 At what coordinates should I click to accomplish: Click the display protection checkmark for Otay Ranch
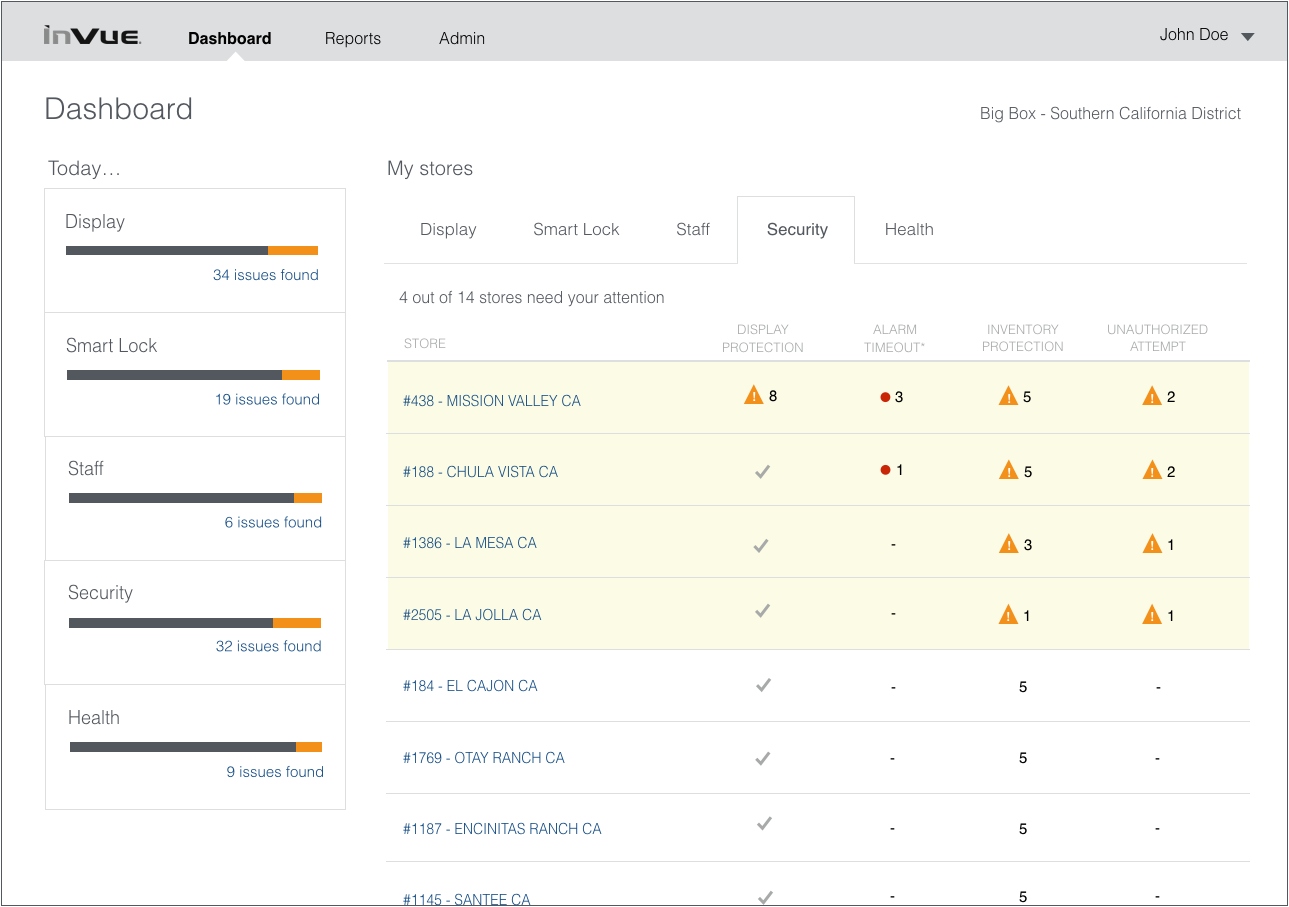click(x=762, y=757)
